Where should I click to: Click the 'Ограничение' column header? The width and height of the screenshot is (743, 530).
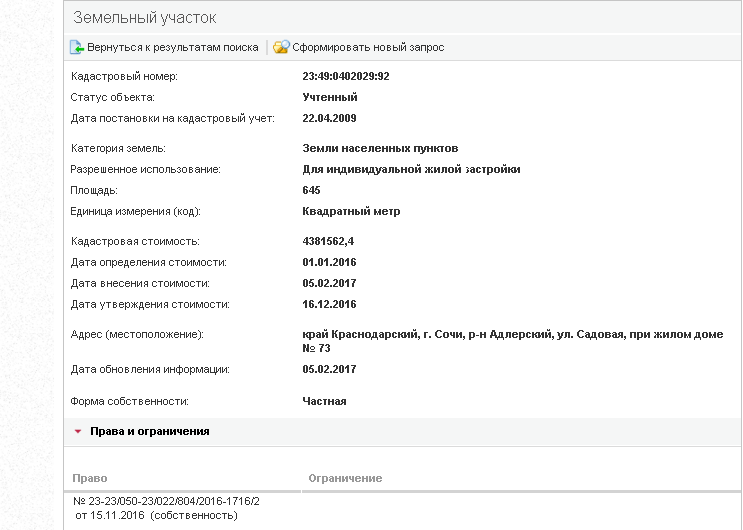click(x=345, y=478)
